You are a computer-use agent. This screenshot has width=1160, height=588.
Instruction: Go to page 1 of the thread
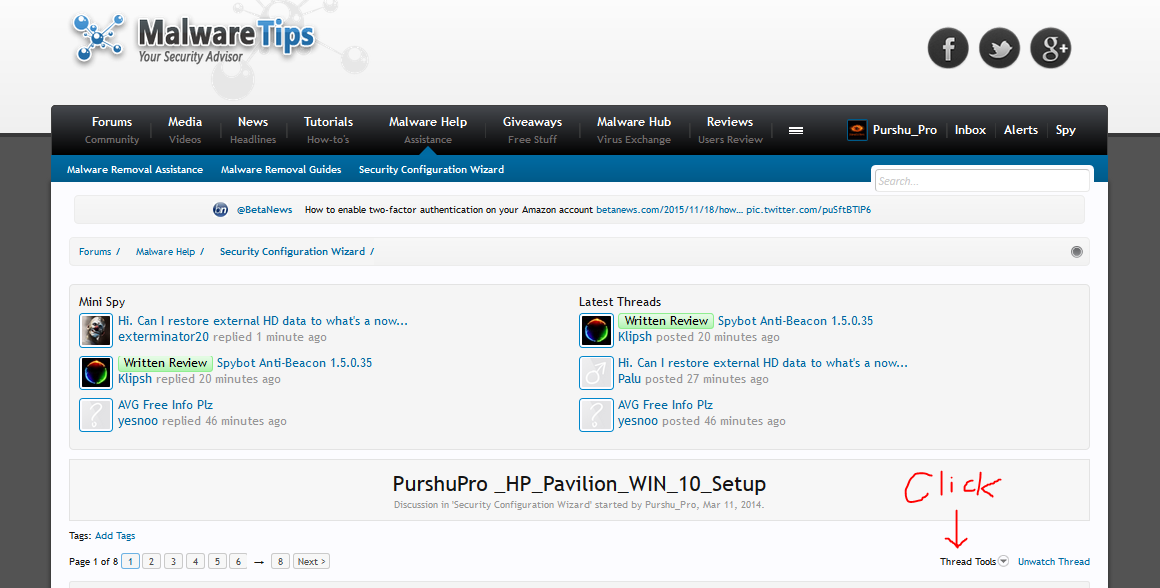pyautogui.click(x=130, y=561)
